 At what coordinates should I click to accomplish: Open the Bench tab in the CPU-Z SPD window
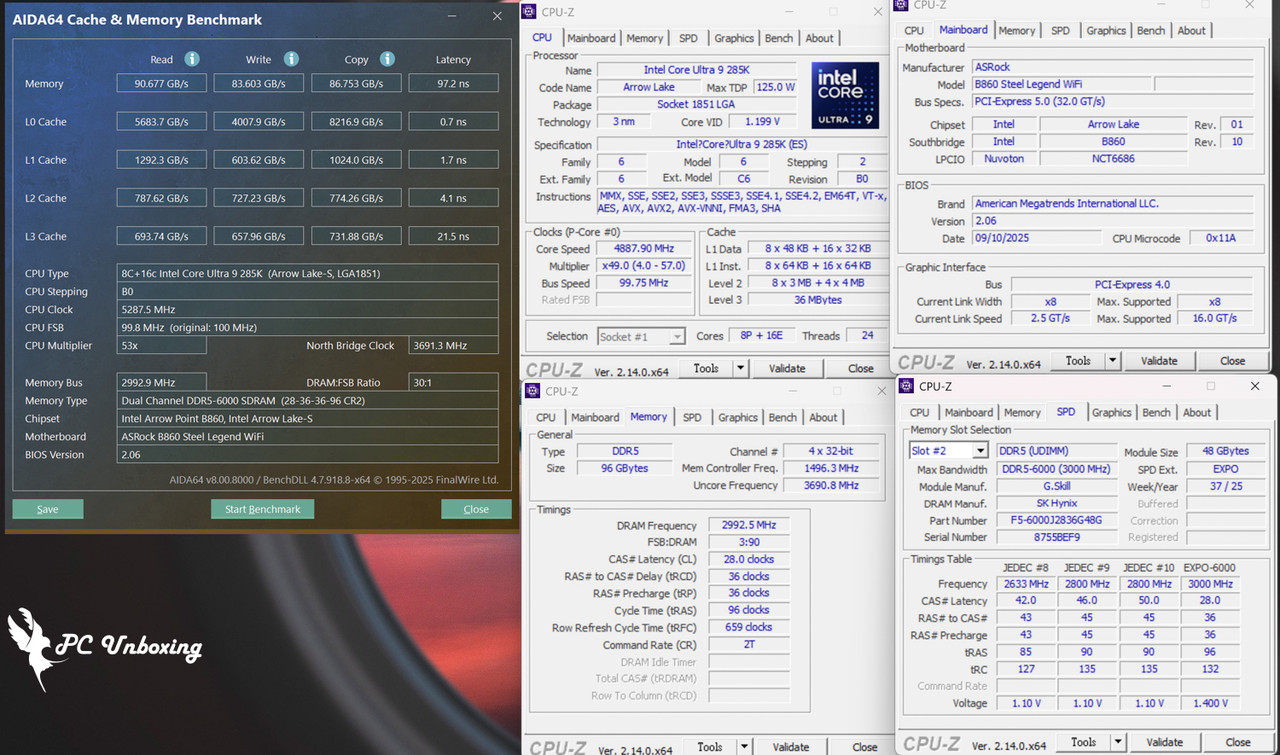tap(1156, 412)
